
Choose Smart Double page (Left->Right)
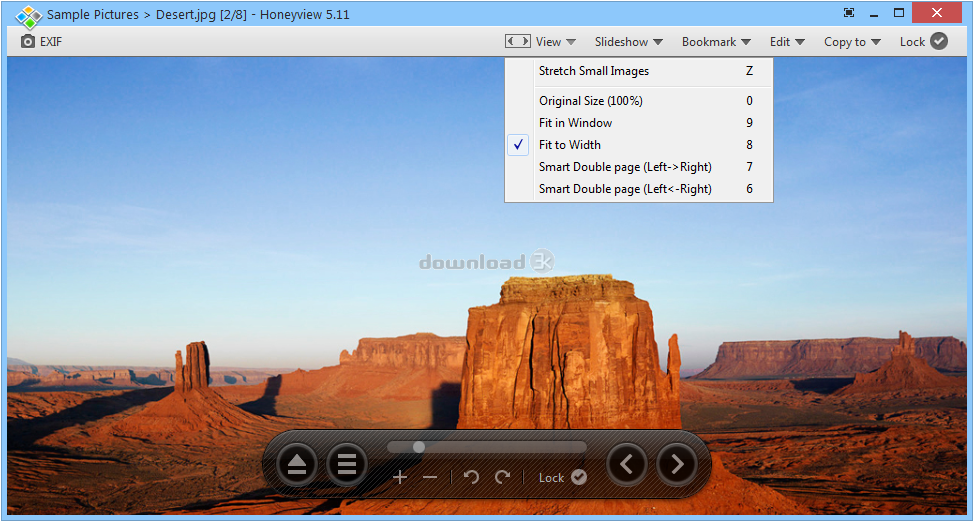point(639,167)
